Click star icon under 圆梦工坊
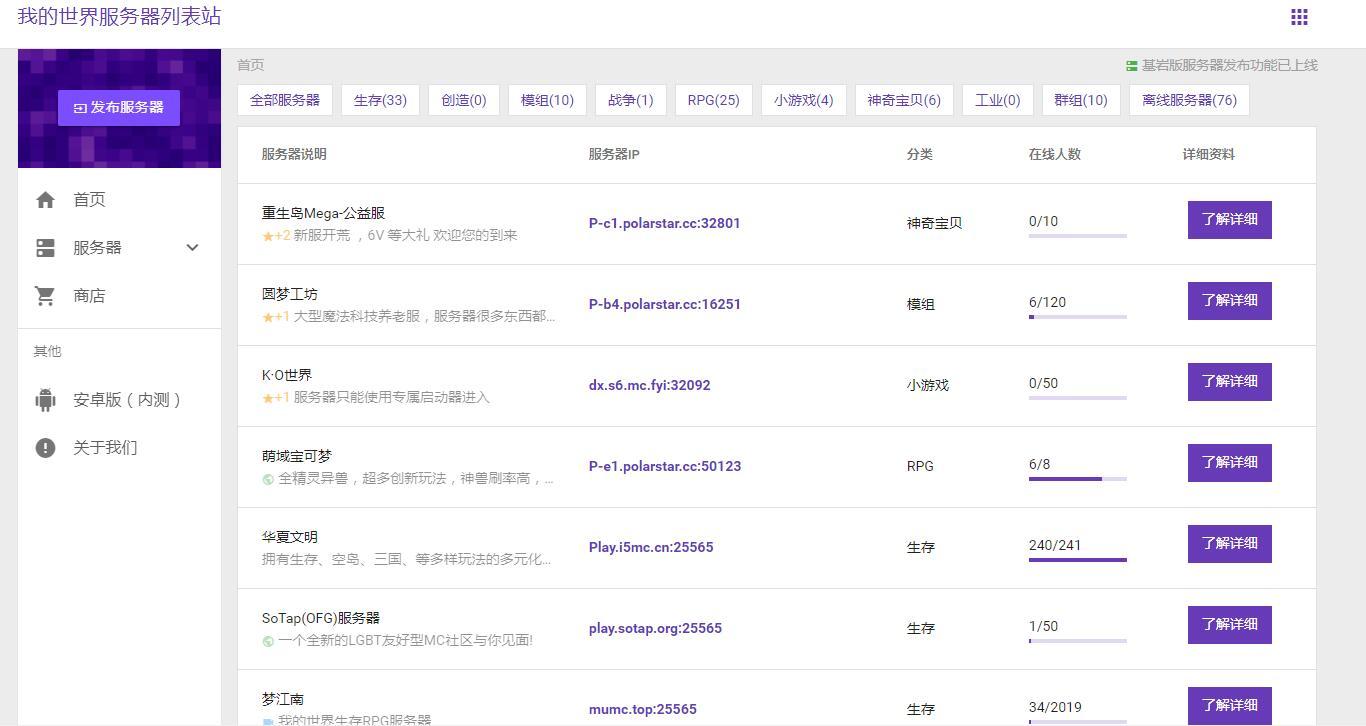Viewport: 1366px width, 726px height. (x=268, y=318)
